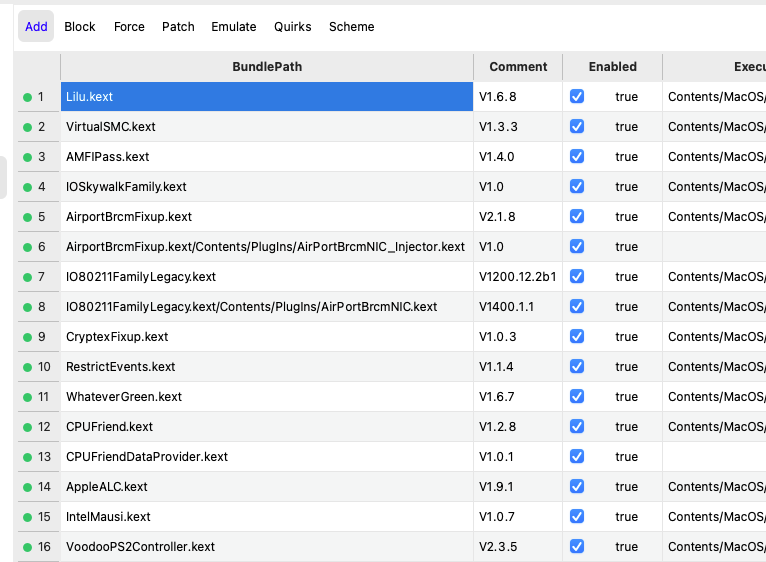Open the Quirks tab
This screenshot has width=766, height=562.
(293, 27)
